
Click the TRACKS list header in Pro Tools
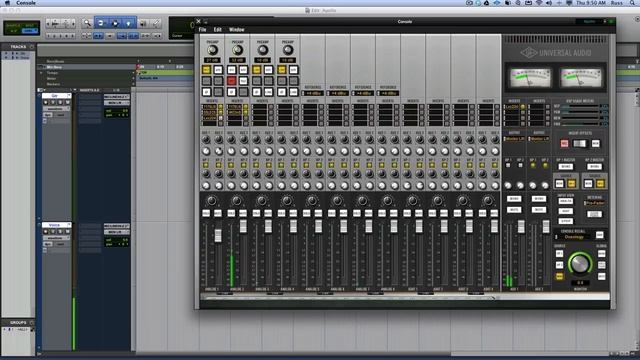pos(18,47)
